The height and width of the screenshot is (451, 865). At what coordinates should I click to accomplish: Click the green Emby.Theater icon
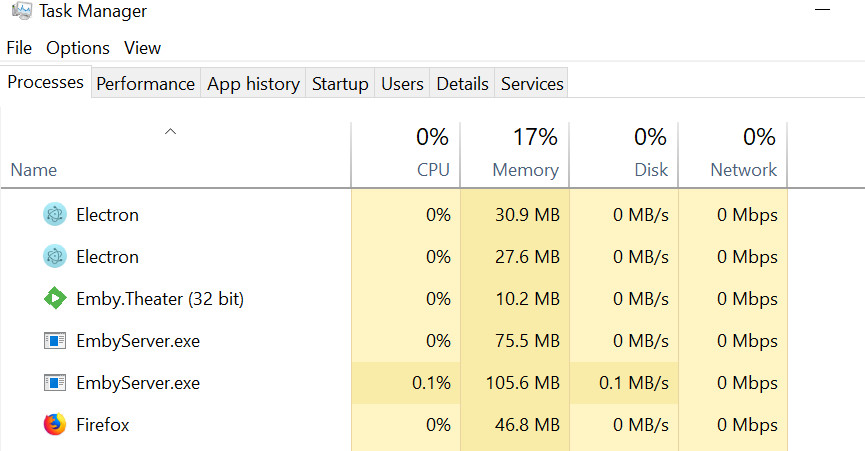[x=54, y=299]
